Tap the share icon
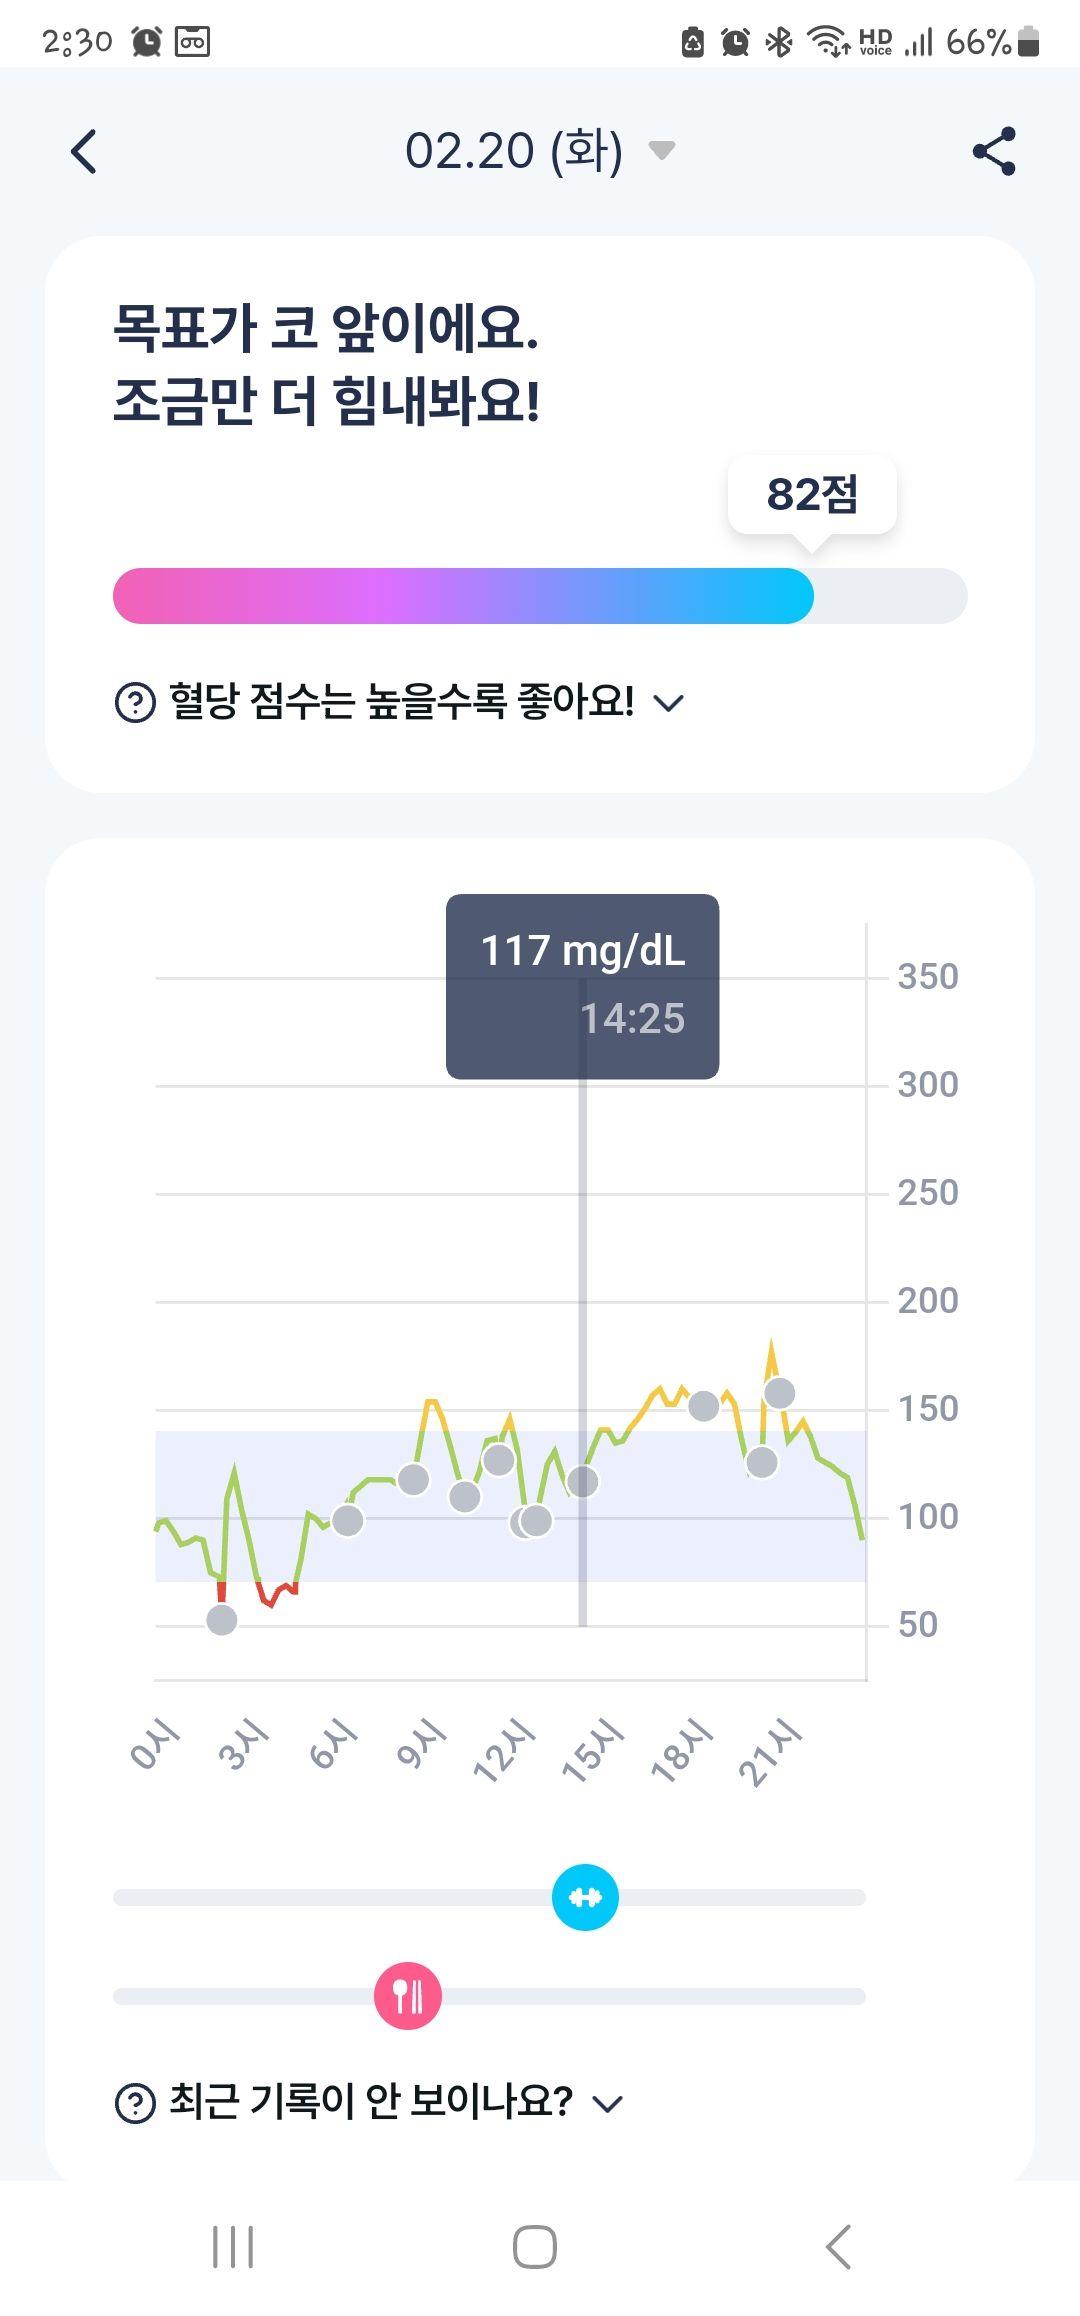Viewport: 1080px width, 2316px height. point(994,151)
